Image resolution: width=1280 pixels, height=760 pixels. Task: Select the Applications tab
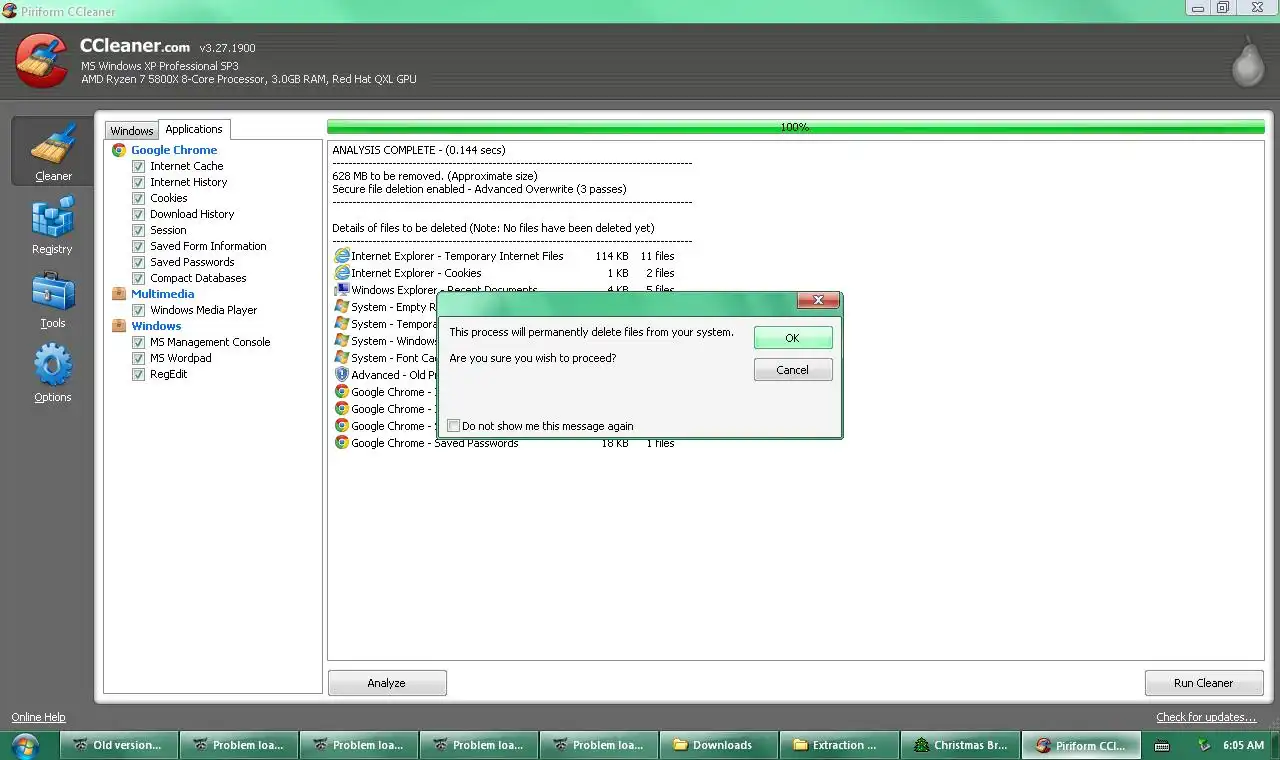pos(194,129)
